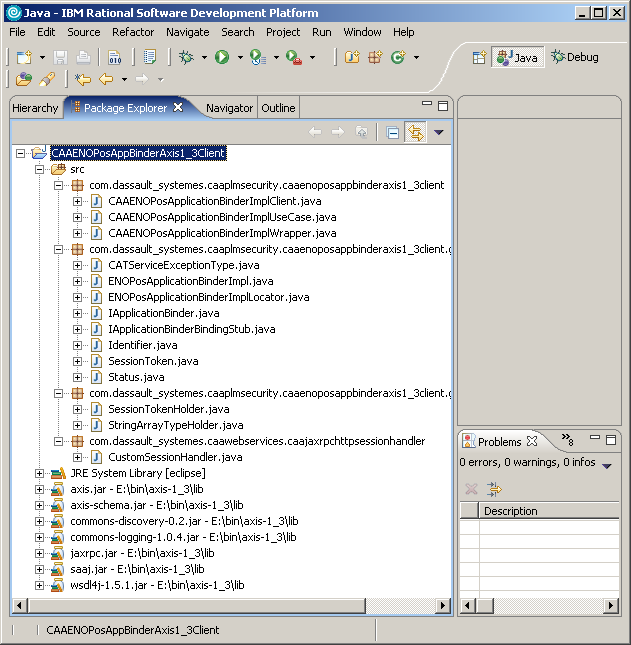Click the Status.java file icon

[96, 377]
